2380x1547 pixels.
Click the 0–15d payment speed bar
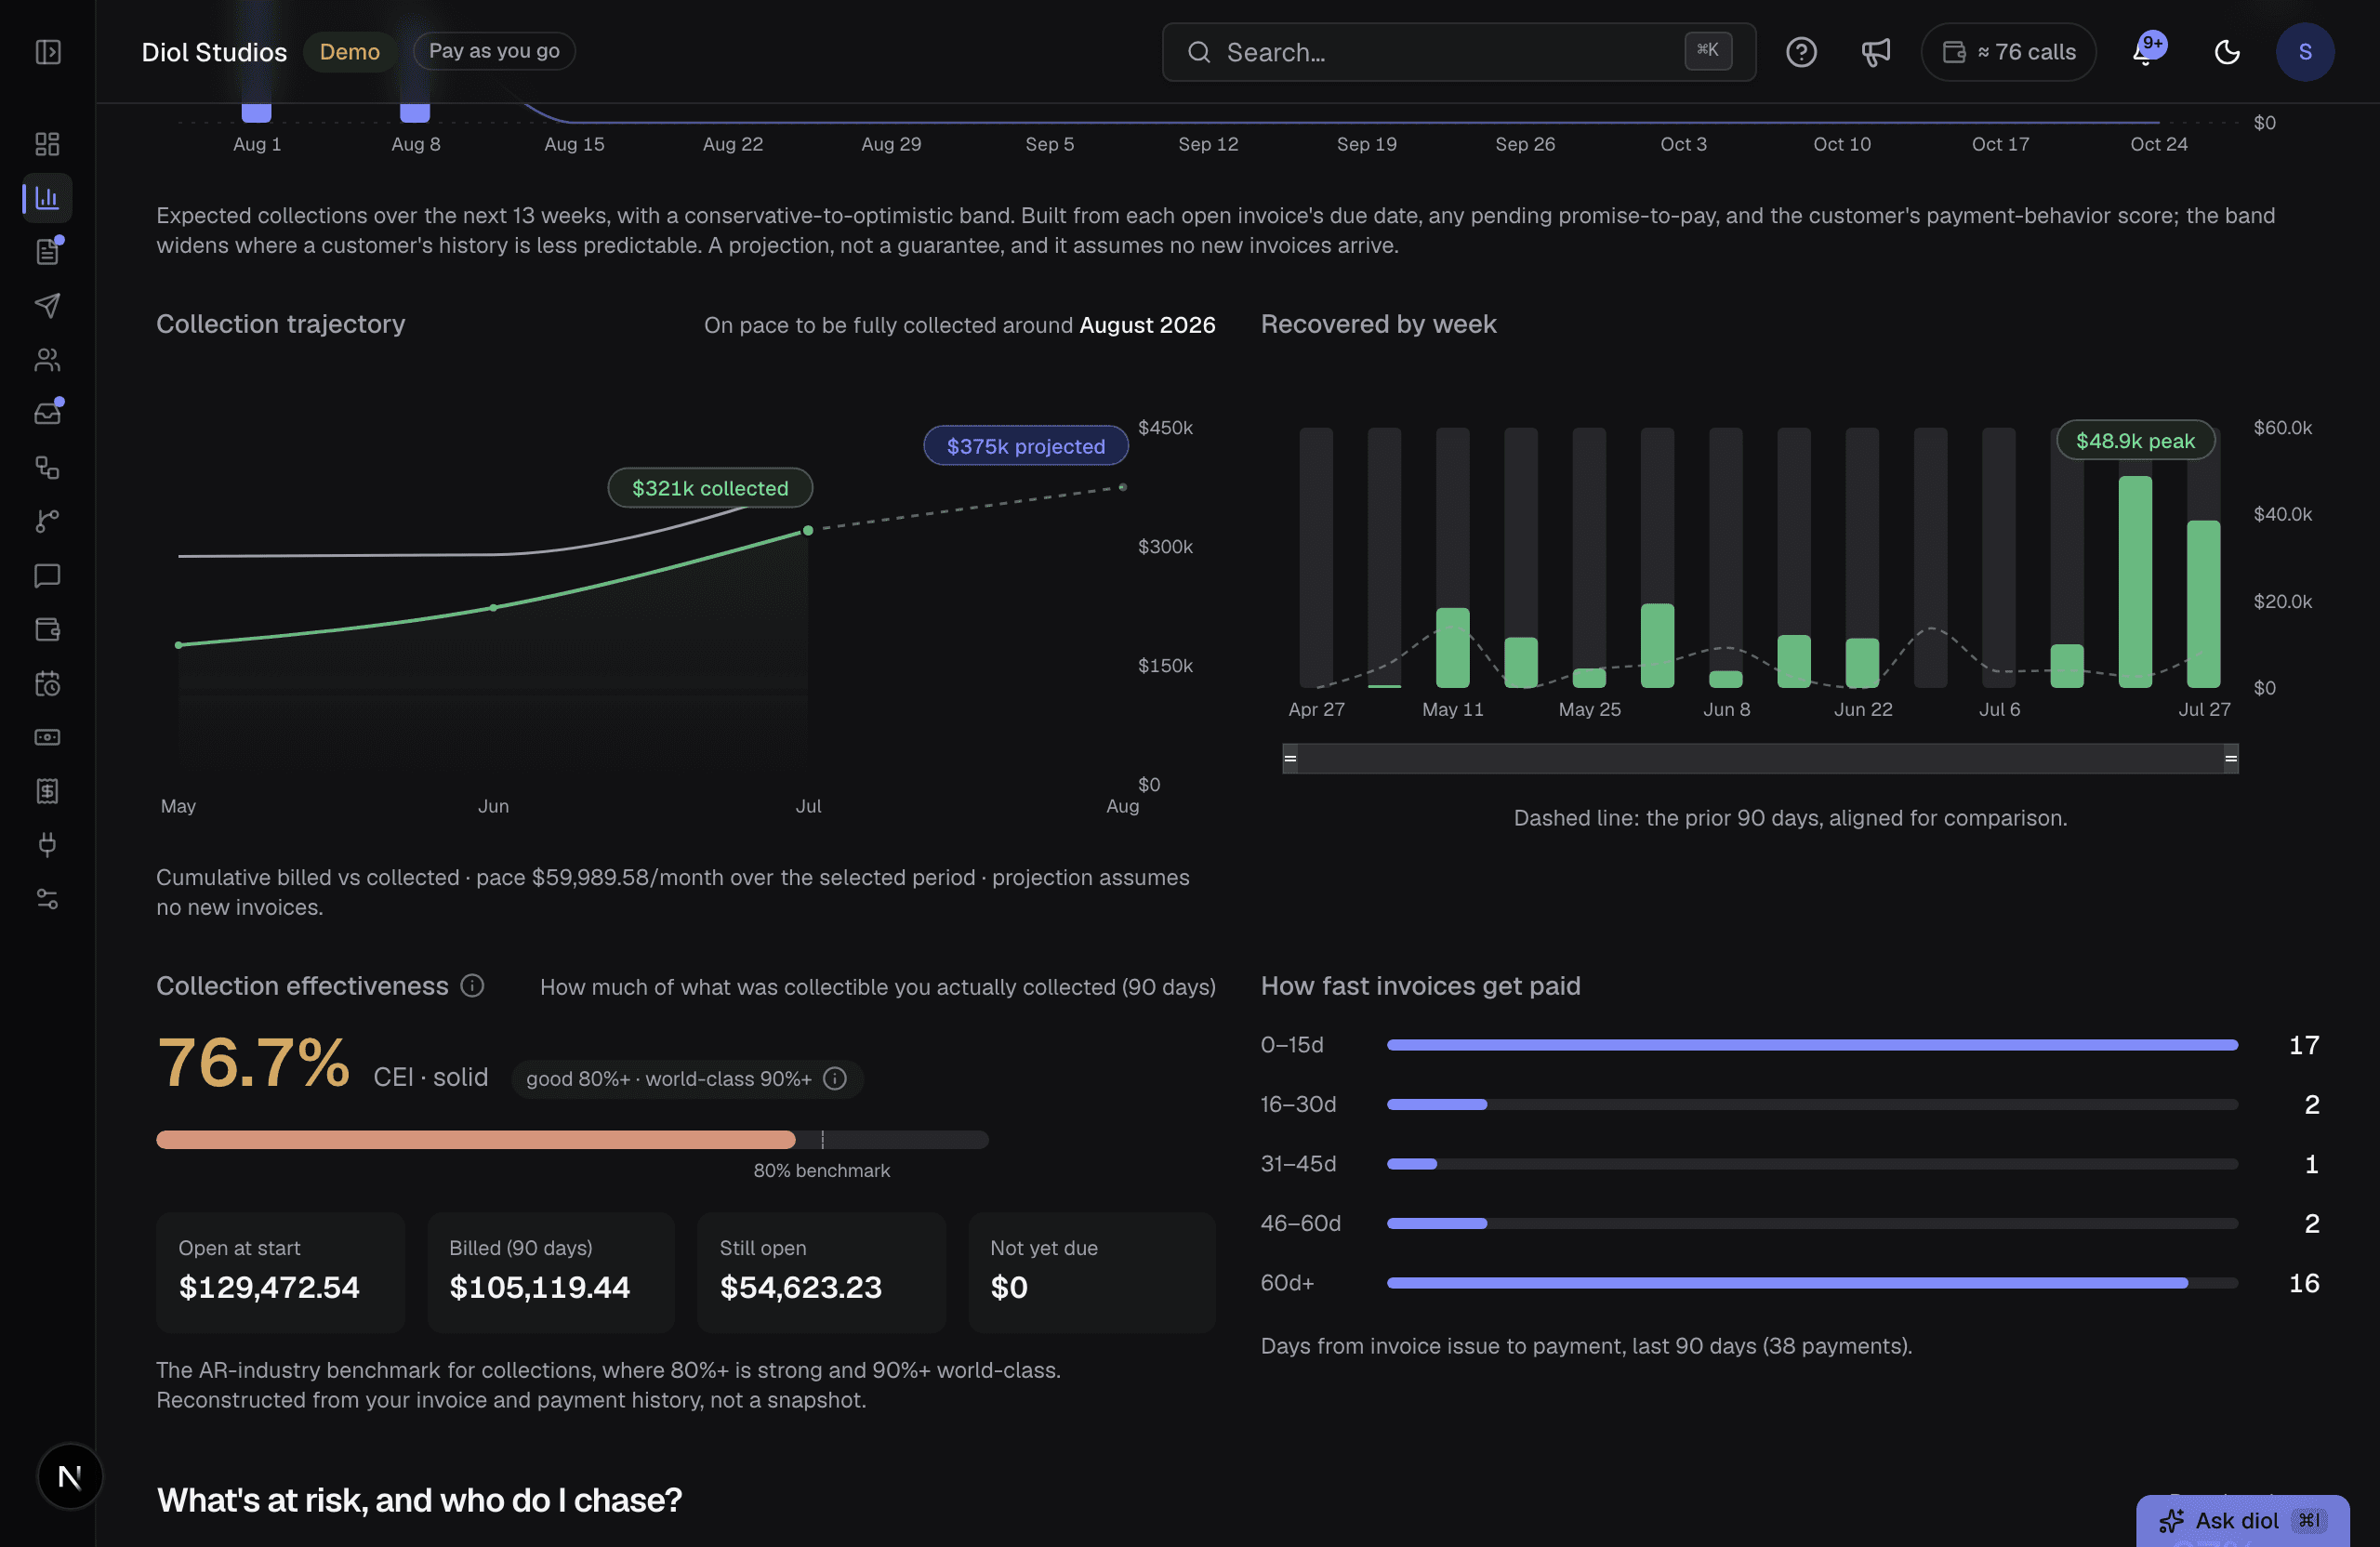click(x=1812, y=1045)
